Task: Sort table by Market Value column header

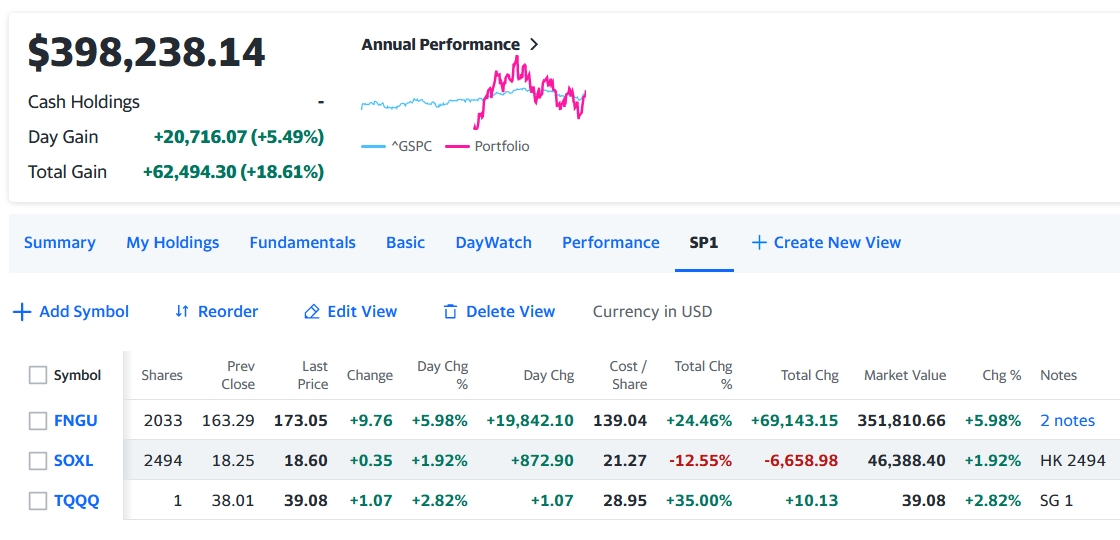Action: 904,376
